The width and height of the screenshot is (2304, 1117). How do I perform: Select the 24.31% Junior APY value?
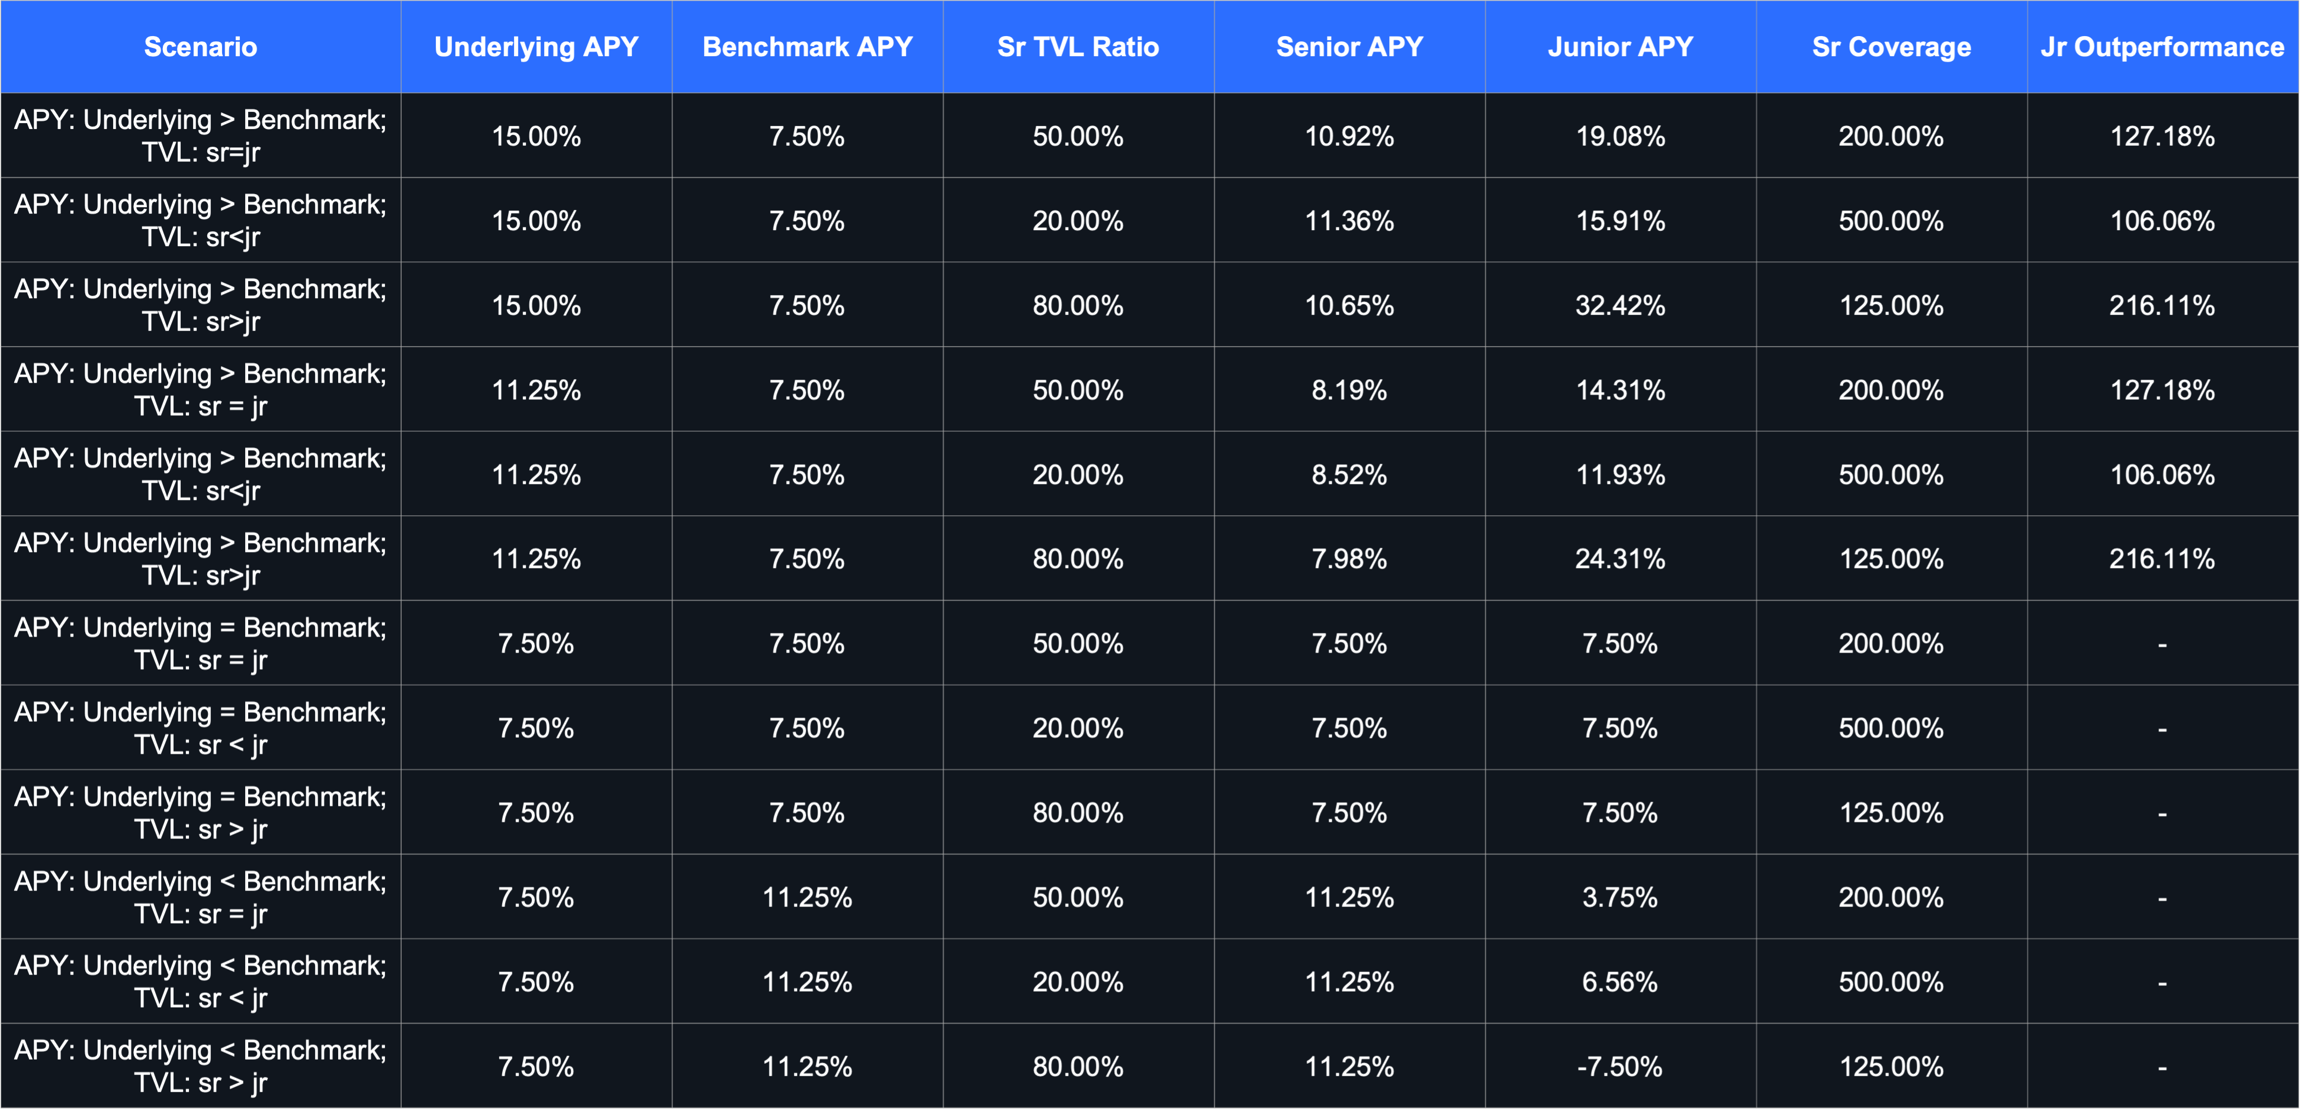pos(1620,559)
